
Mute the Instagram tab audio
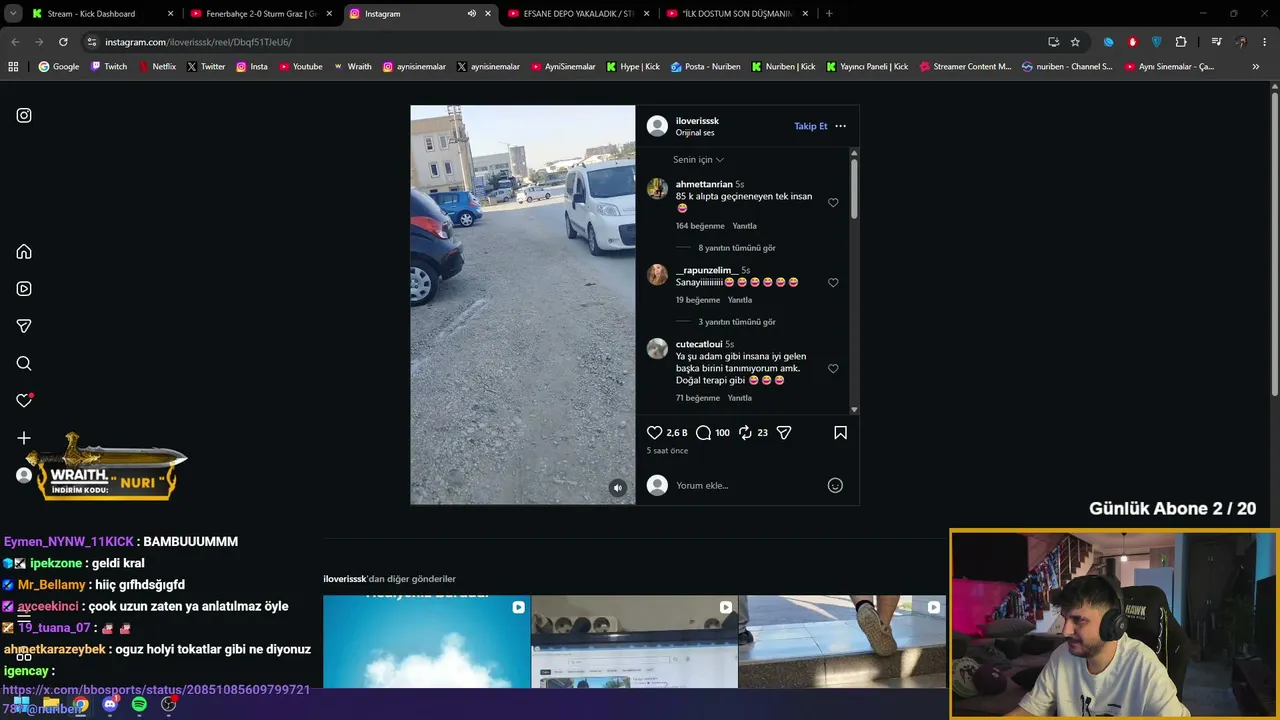click(x=471, y=14)
